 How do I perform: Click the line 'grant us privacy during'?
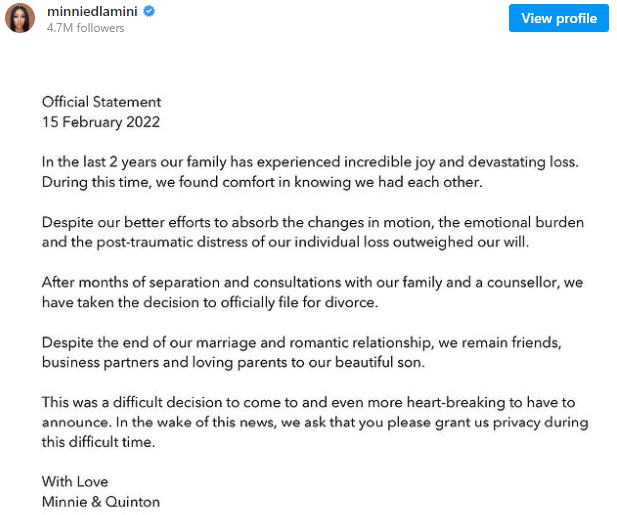(315, 423)
